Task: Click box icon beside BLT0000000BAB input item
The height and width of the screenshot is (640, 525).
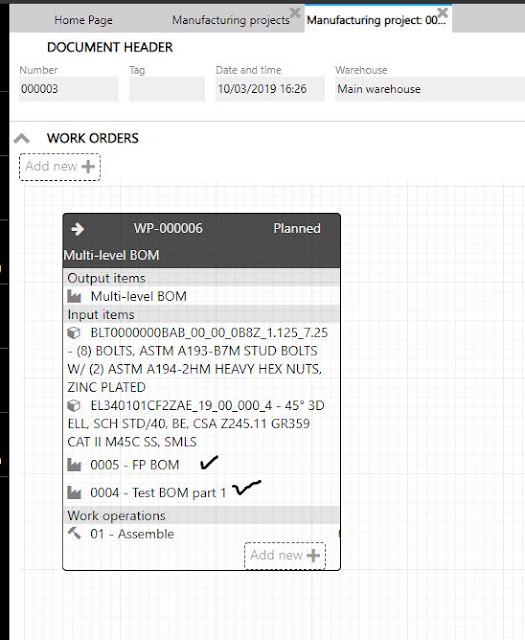Action: coord(74,333)
